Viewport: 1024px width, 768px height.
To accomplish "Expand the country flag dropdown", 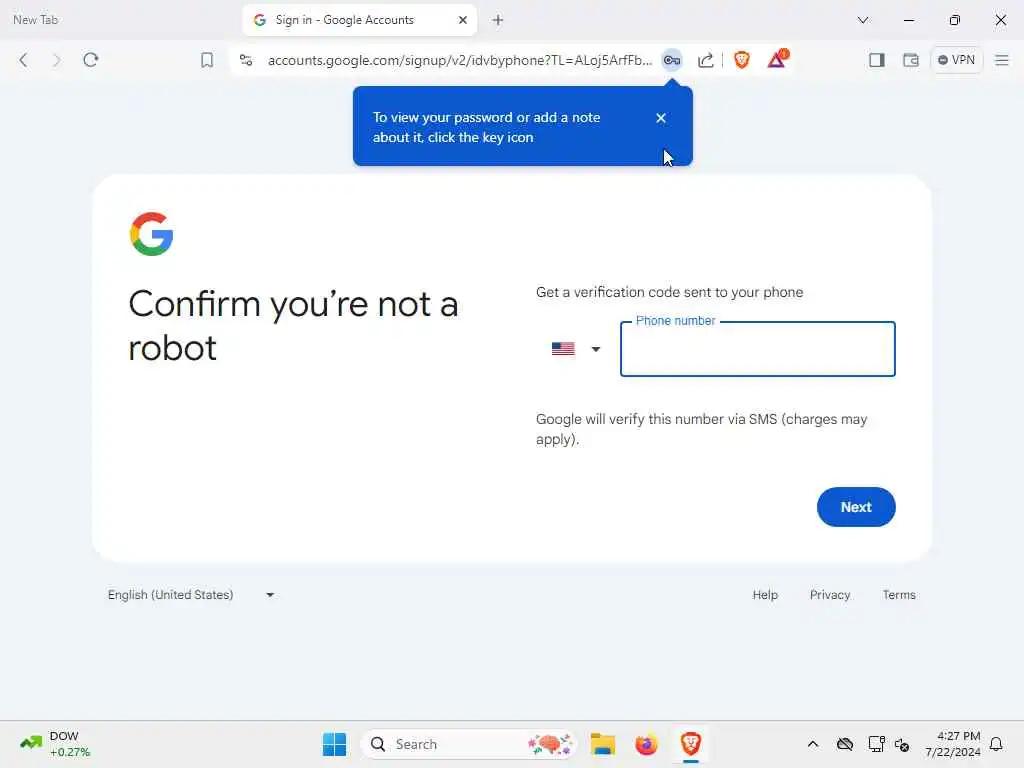I will (576, 349).
